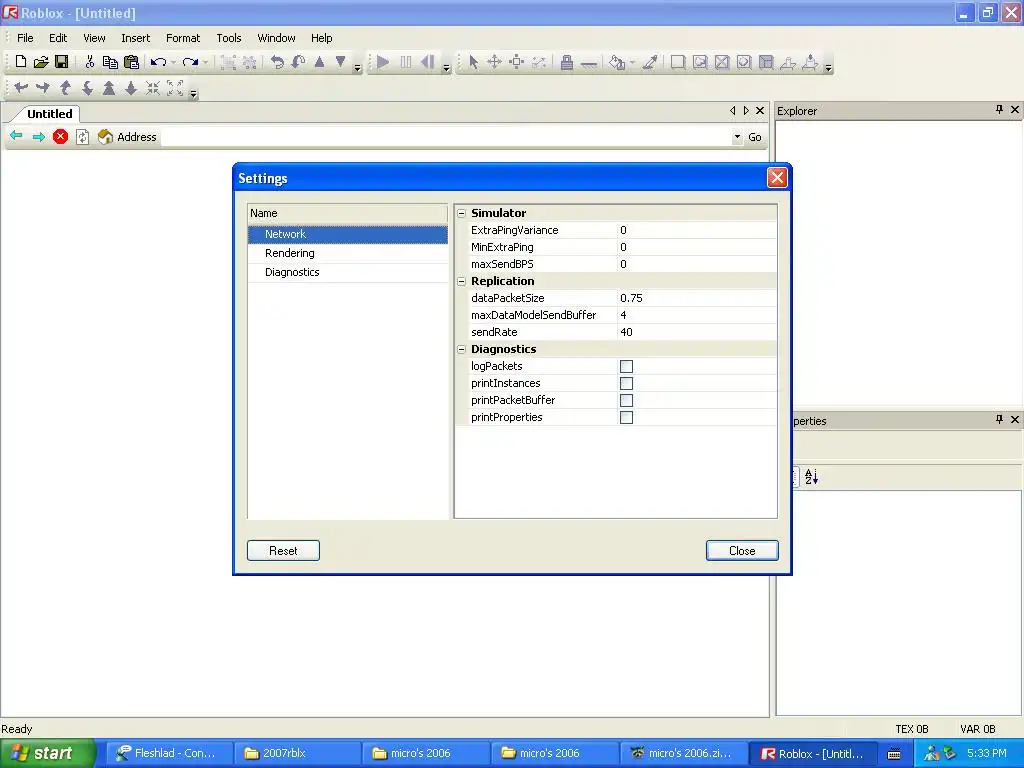
Task: Open the address bar dropdown arrow
Action: 737,137
